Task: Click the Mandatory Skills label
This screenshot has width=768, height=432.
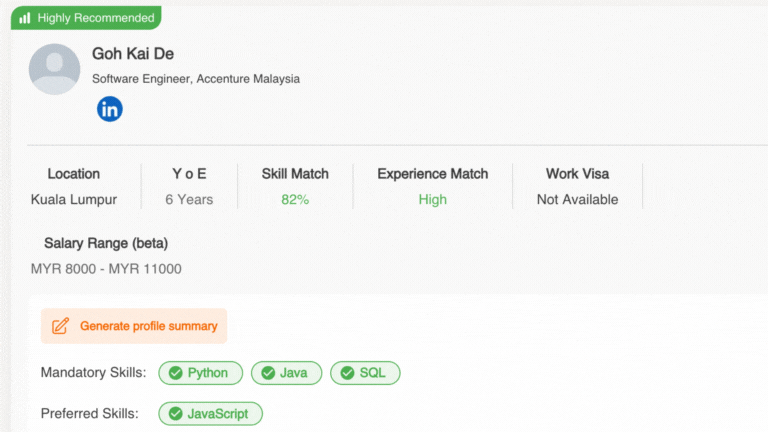Action: (93, 373)
